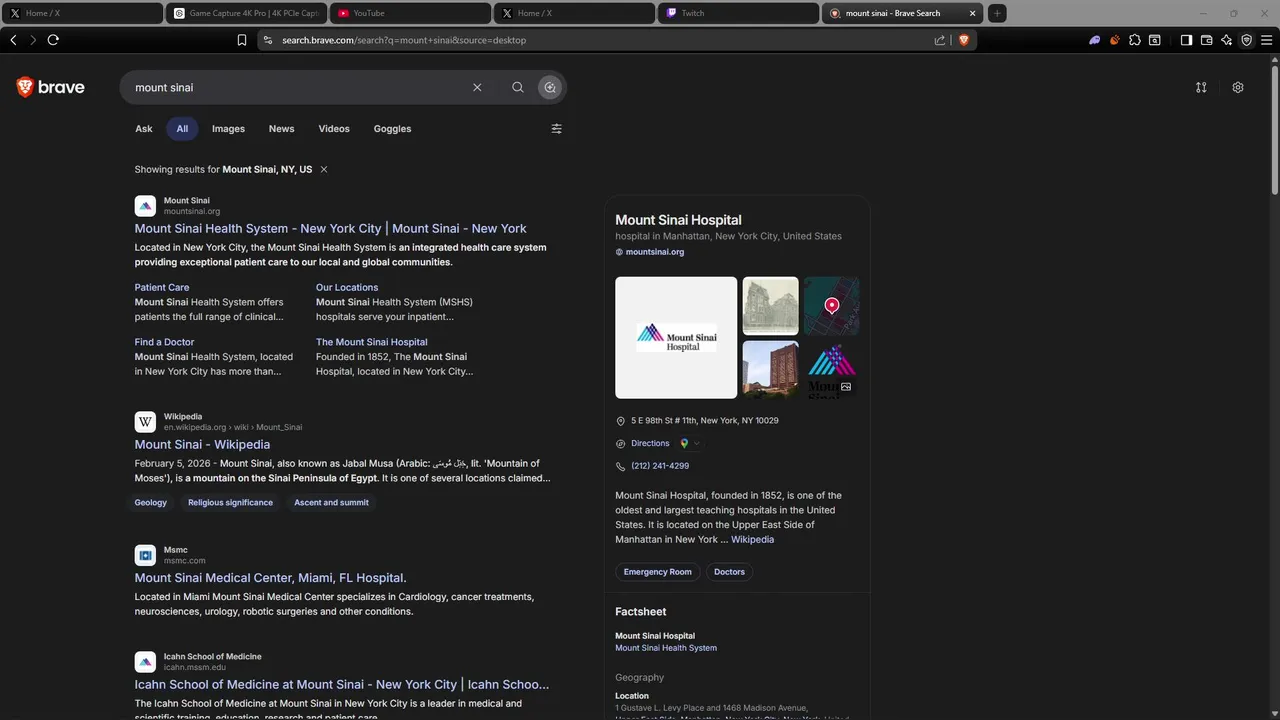Open the Goggles tab
Image resolution: width=1280 pixels, height=720 pixels.
point(392,129)
